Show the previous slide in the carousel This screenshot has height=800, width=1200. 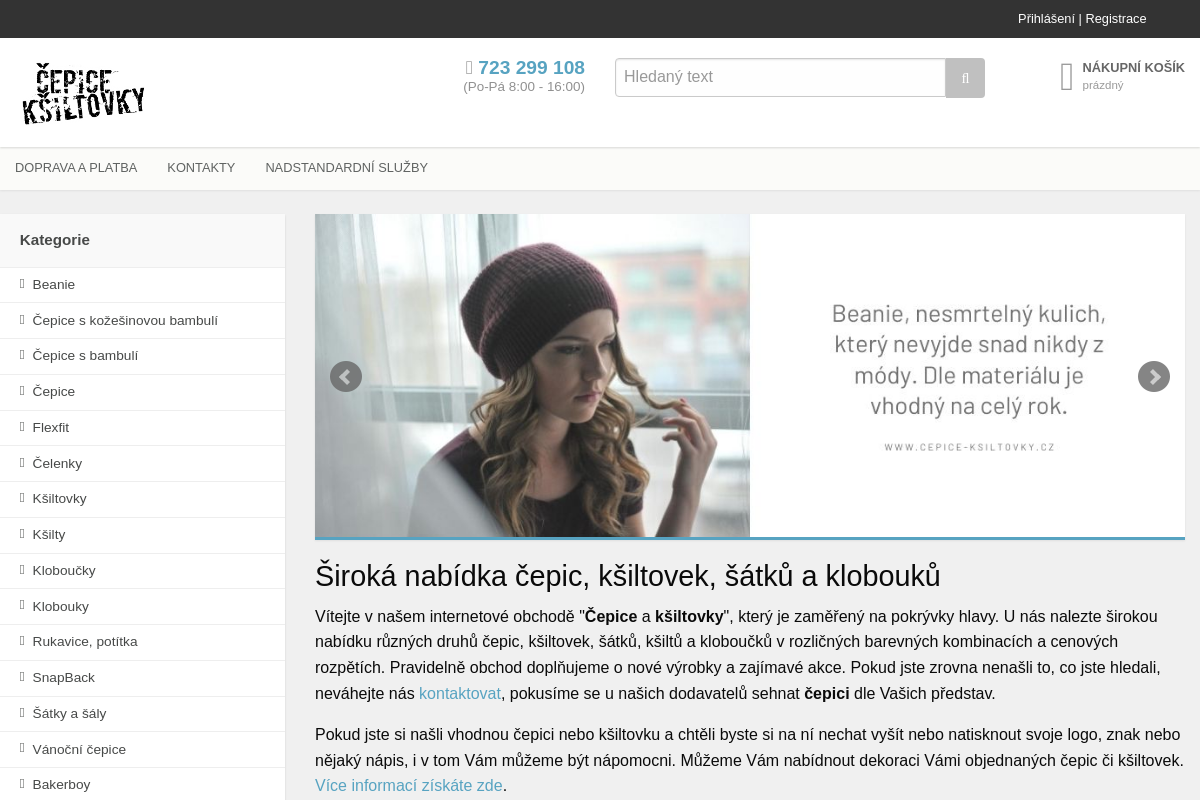coord(346,377)
